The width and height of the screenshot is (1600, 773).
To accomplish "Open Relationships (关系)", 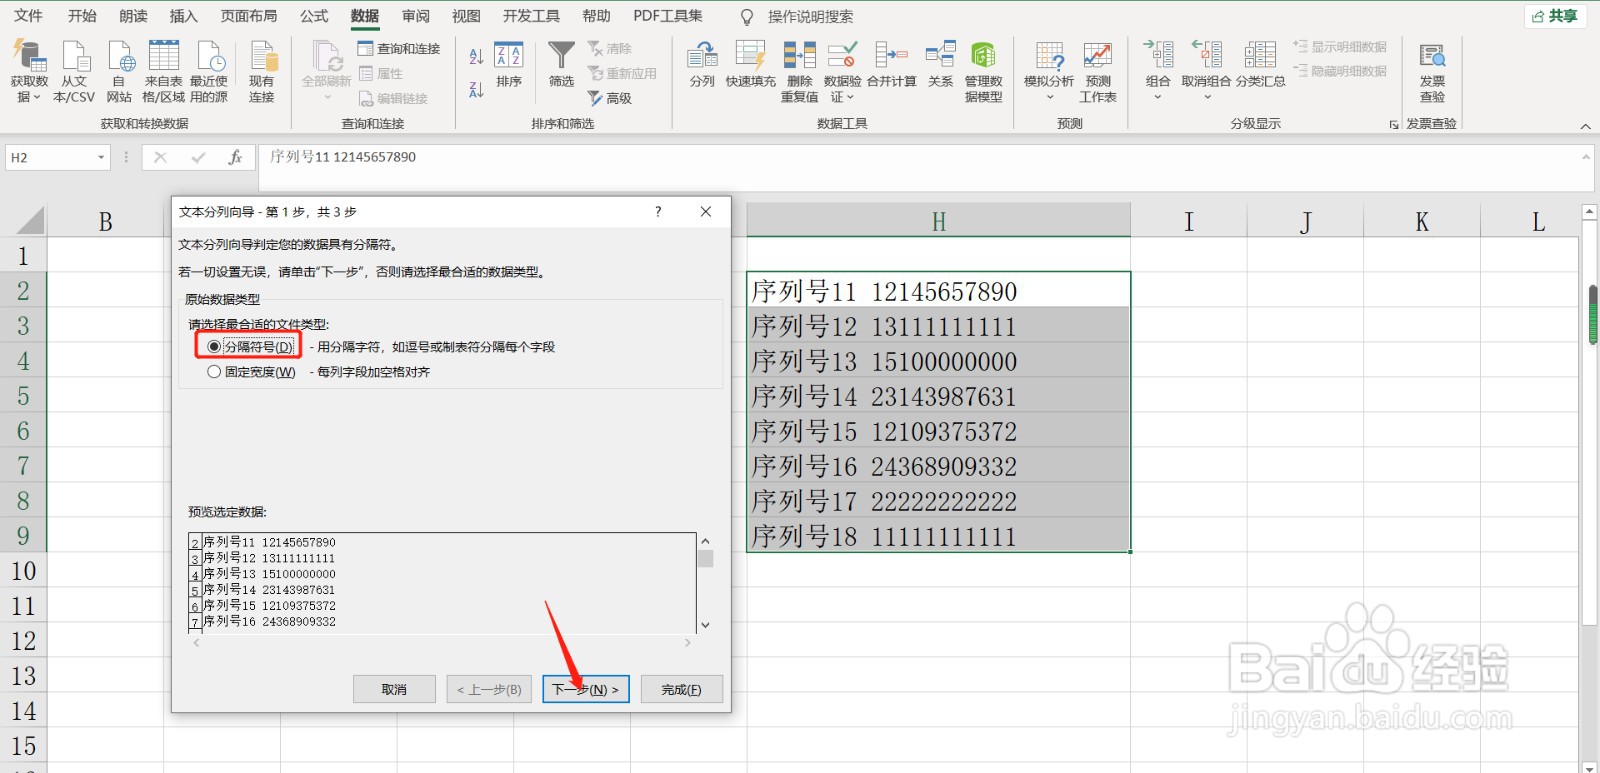I will pos(940,65).
